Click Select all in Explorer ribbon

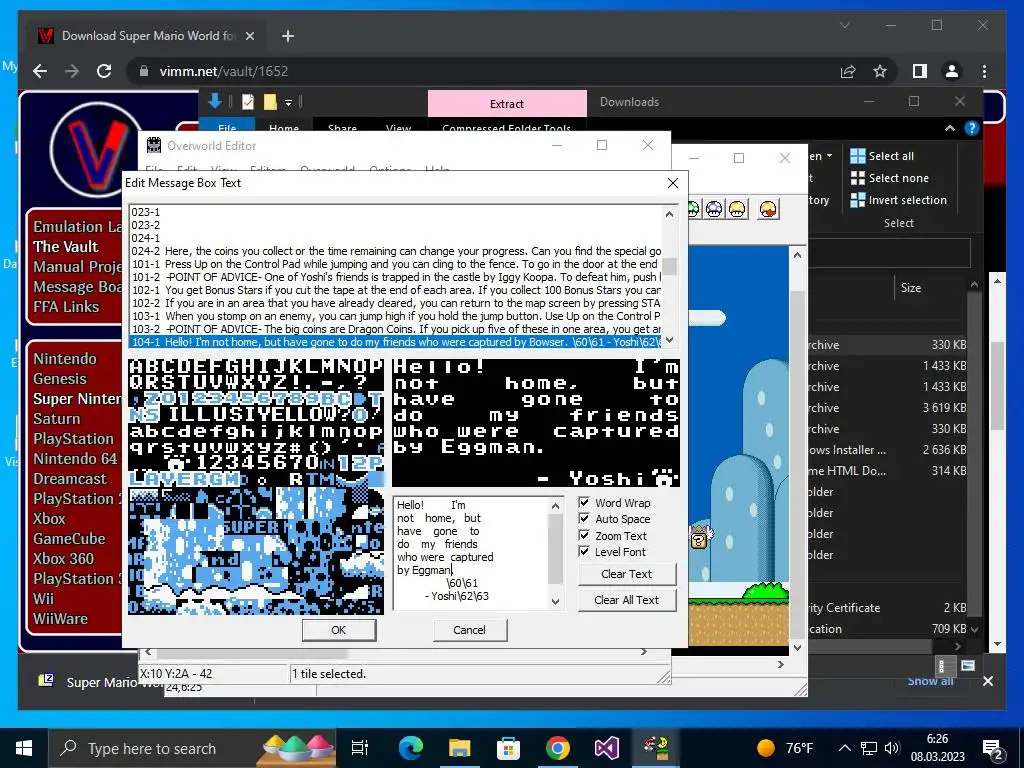[x=882, y=155]
